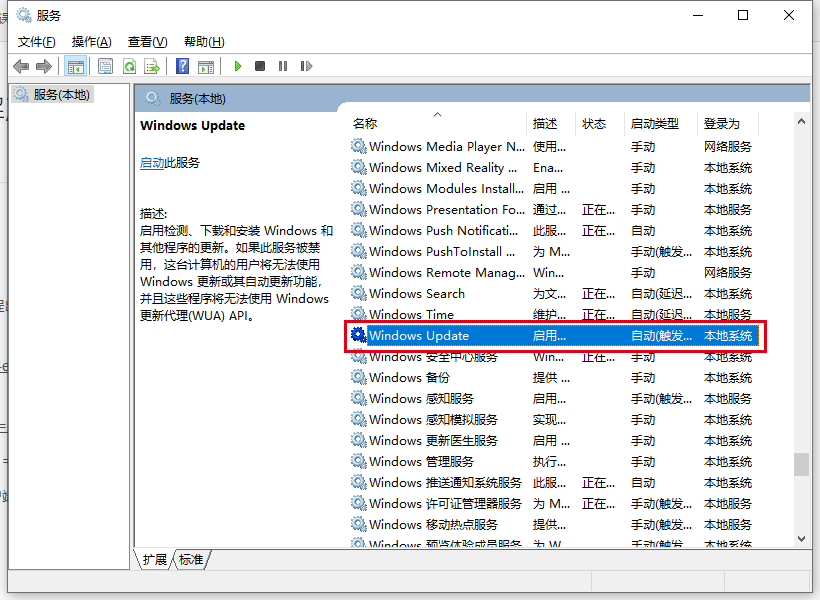Select the Windows 移动热点服务 row
Screen dimensions: 820x600
pyautogui.click(x=554, y=524)
